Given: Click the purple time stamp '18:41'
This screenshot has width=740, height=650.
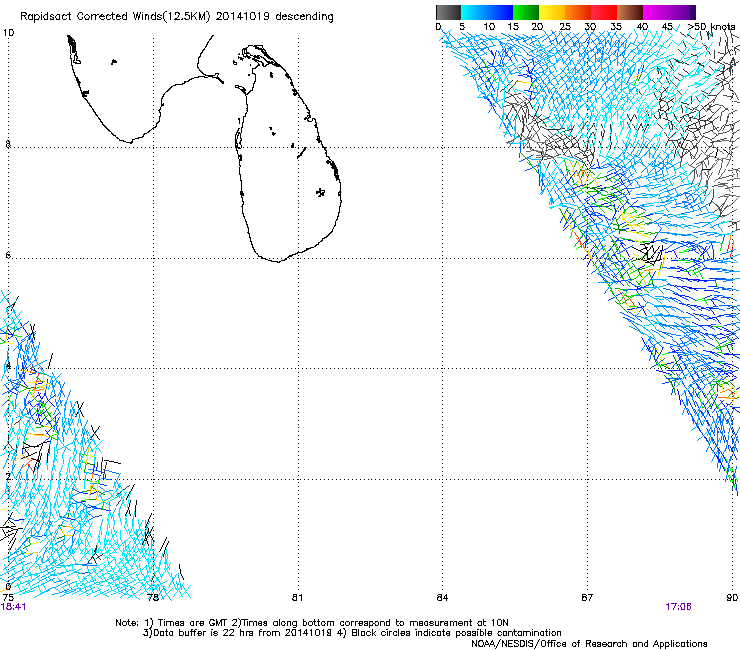Looking at the screenshot, I should [14, 607].
